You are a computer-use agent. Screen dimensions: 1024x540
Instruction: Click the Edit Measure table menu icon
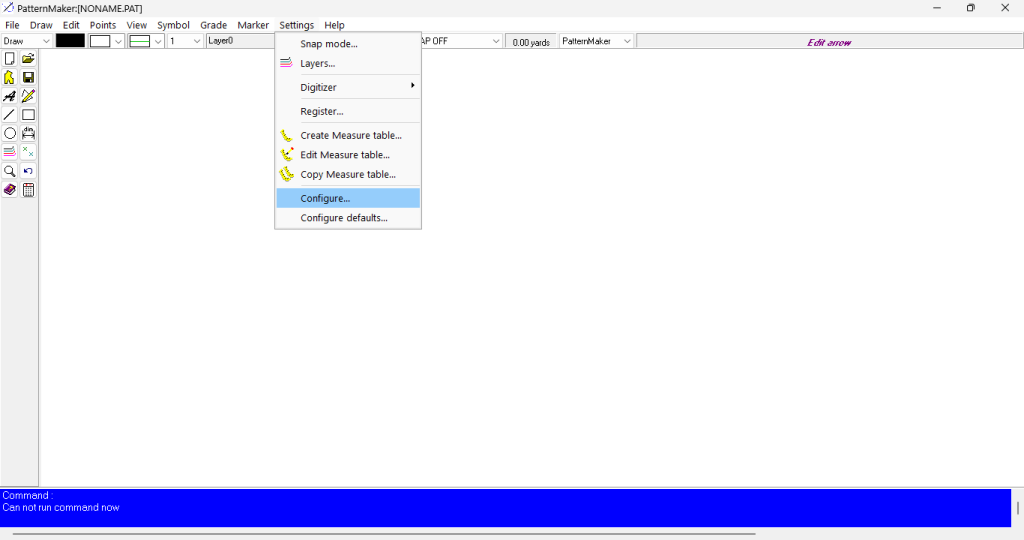286,155
